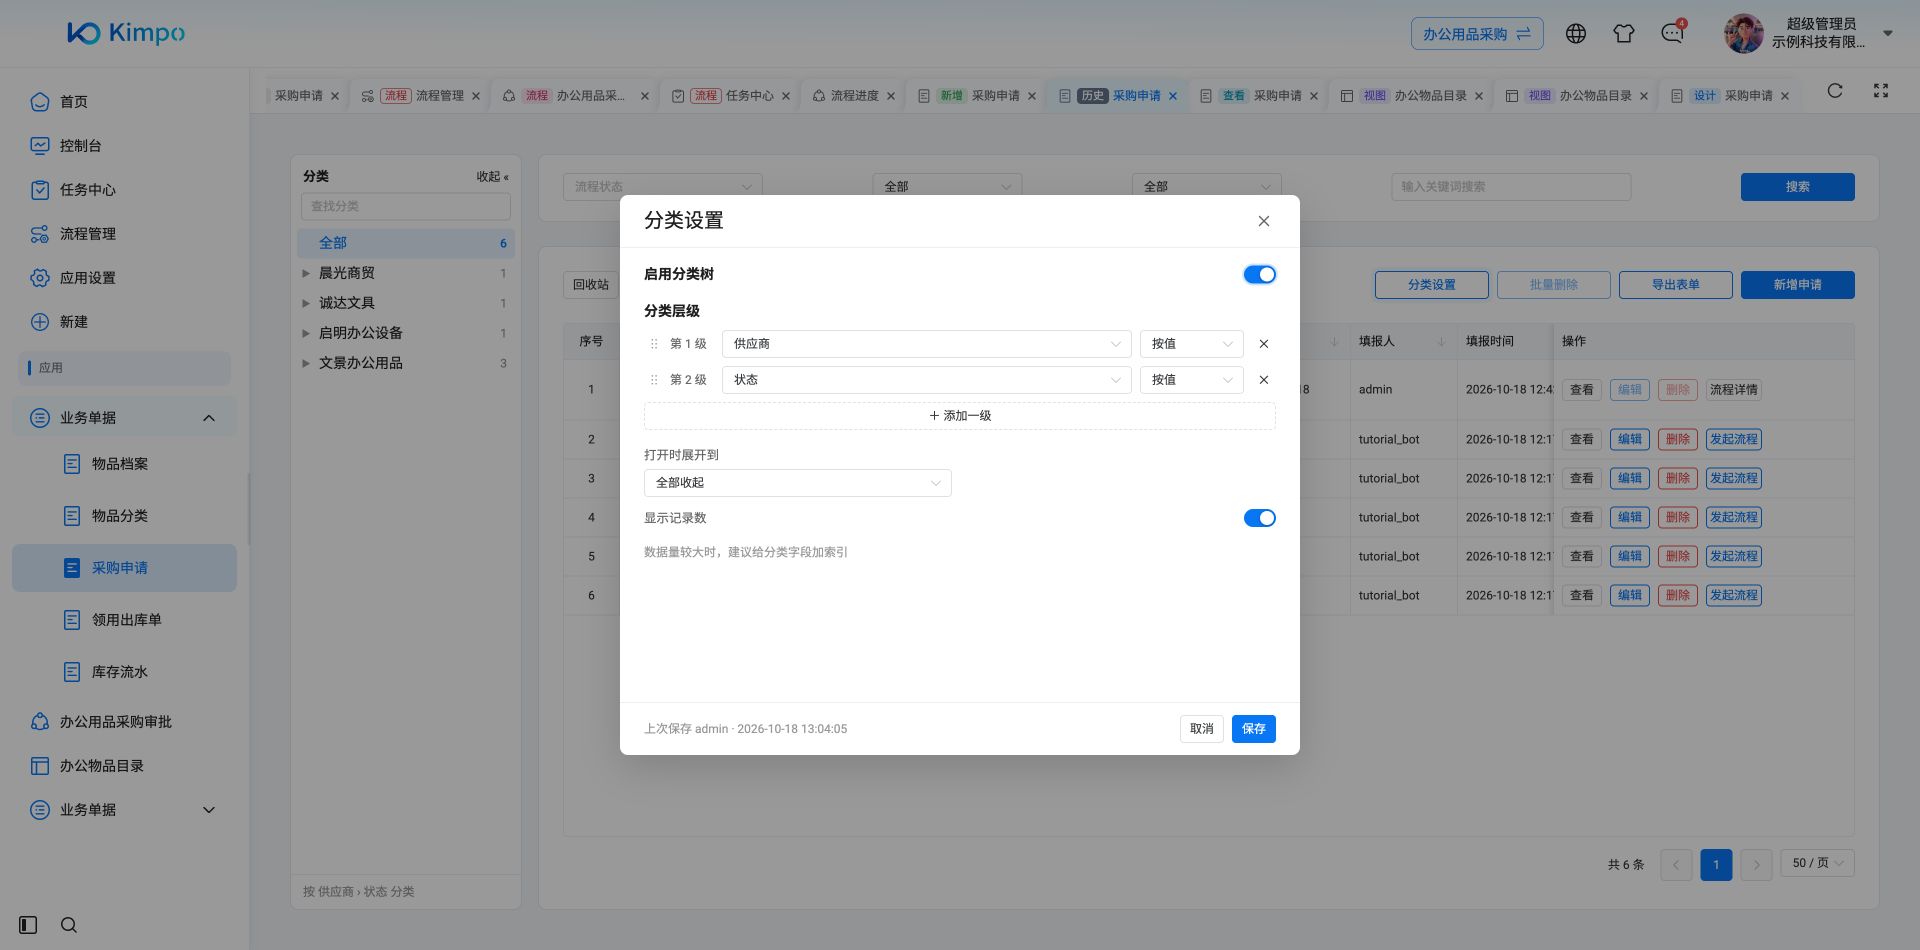Viewport: 1920px width, 950px height.
Task: Open level 2 field dropdown 状态
Action: [x=926, y=380]
